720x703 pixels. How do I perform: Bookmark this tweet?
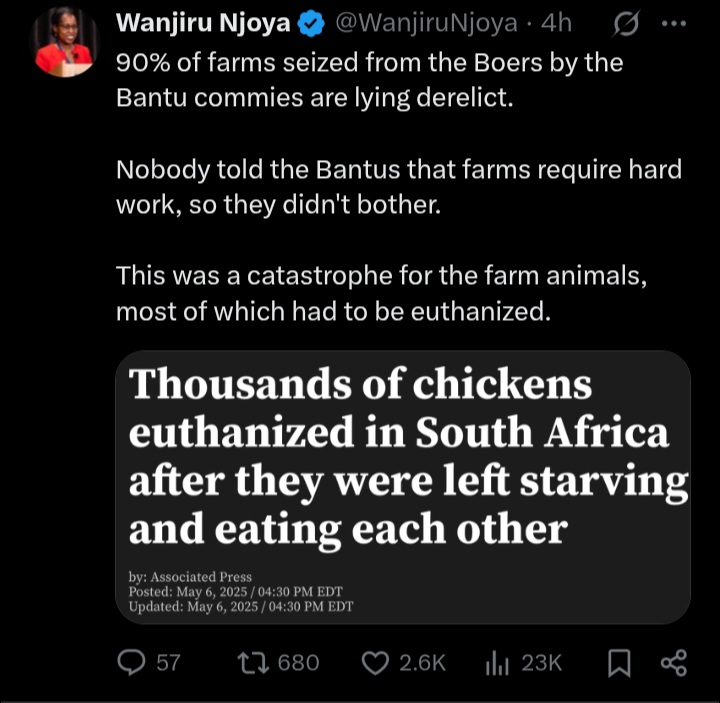[618, 662]
